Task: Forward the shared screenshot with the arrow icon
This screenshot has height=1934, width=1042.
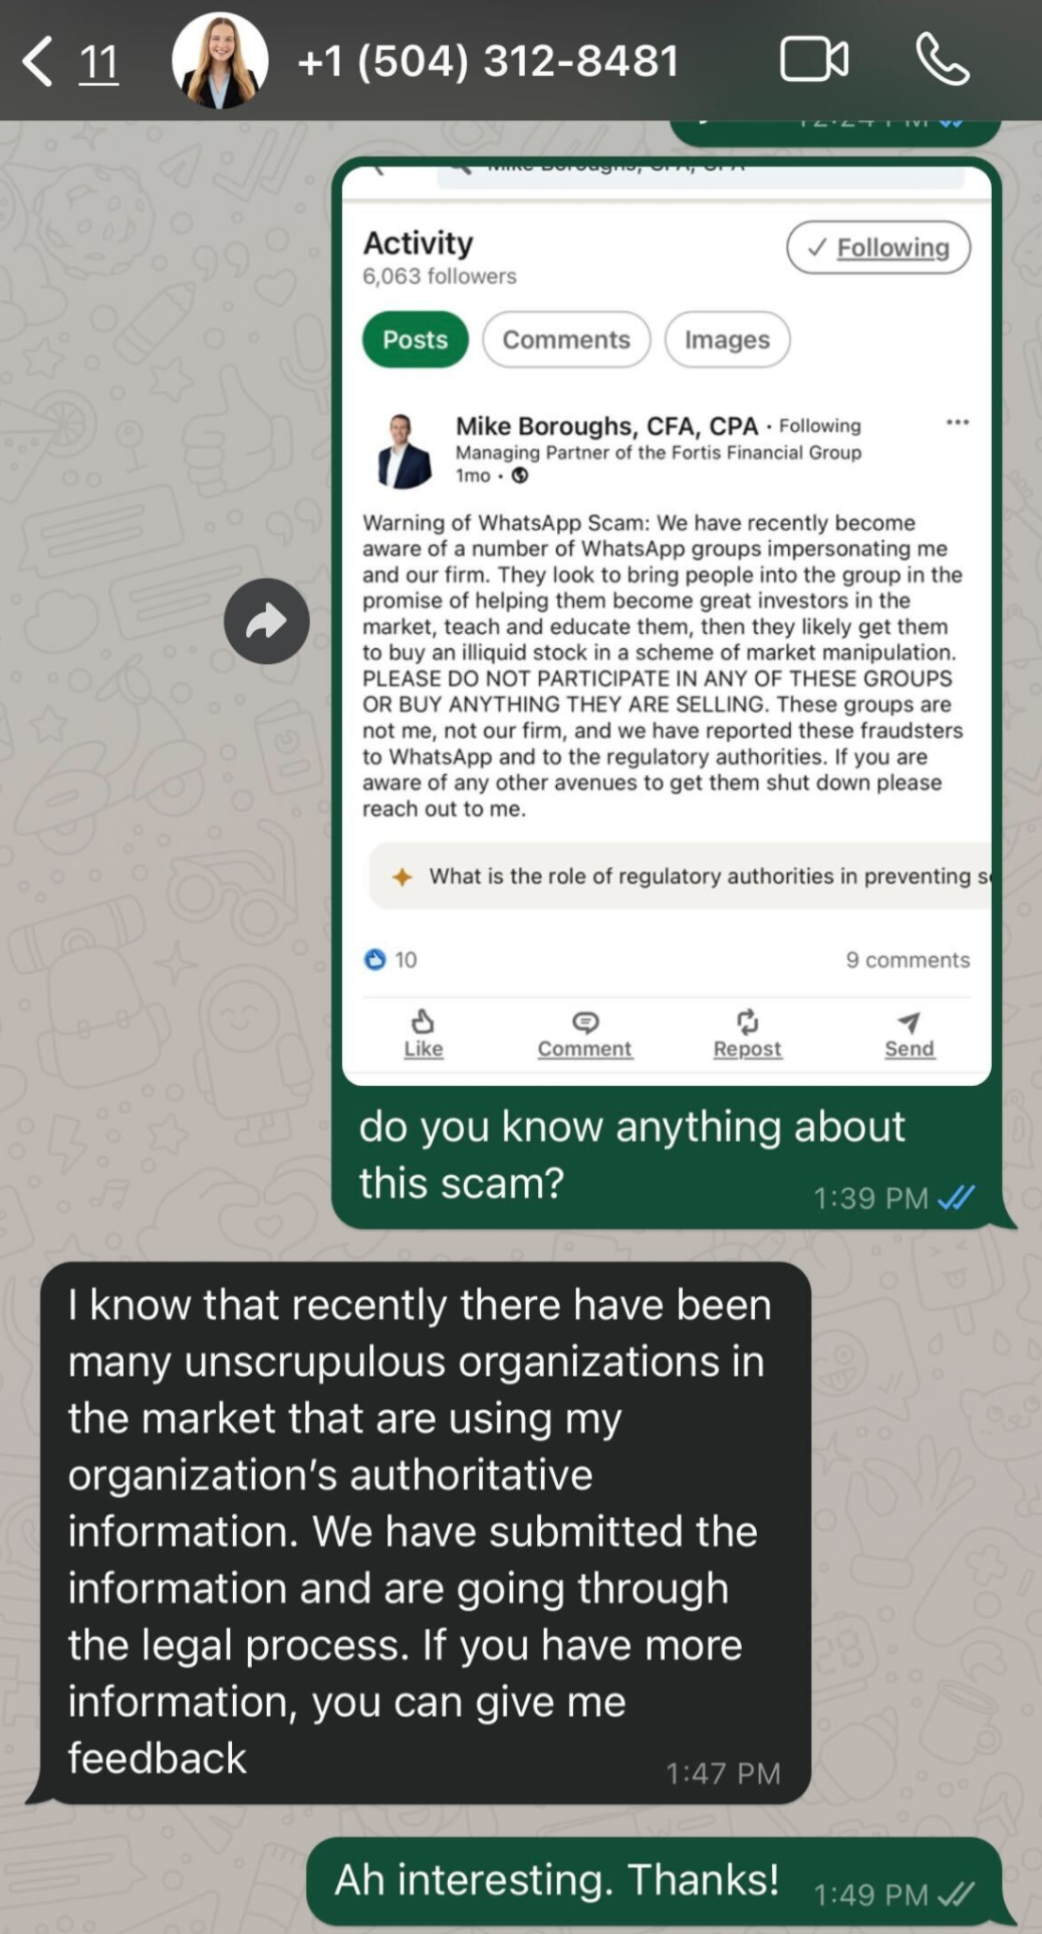Action: (x=267, y=621)
